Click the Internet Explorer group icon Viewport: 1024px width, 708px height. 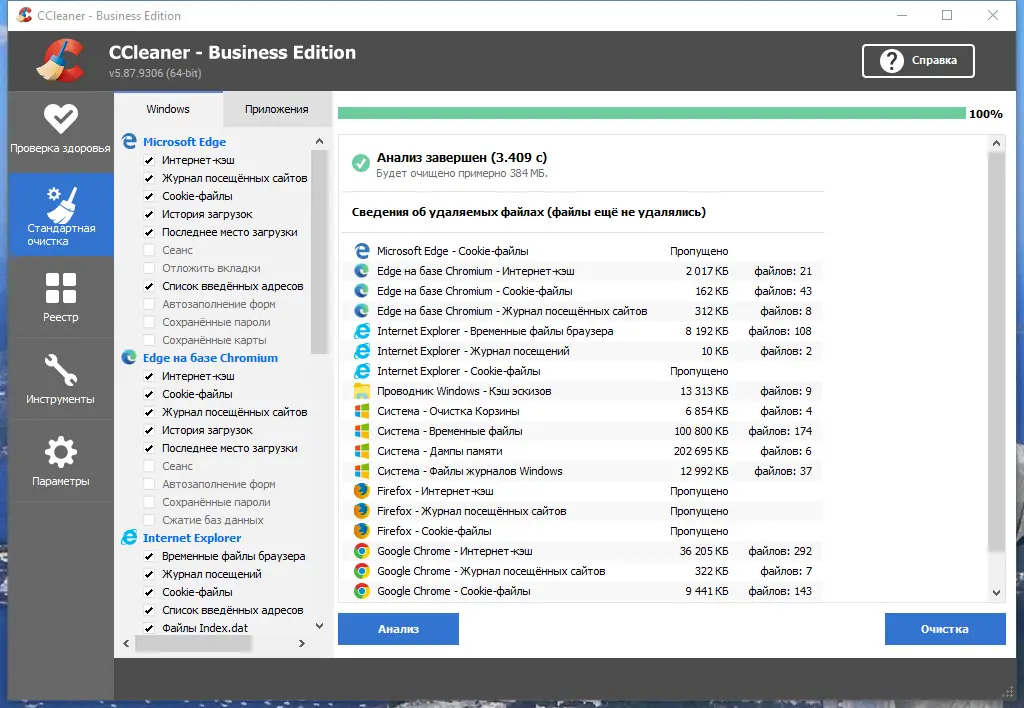click(129, 538)
